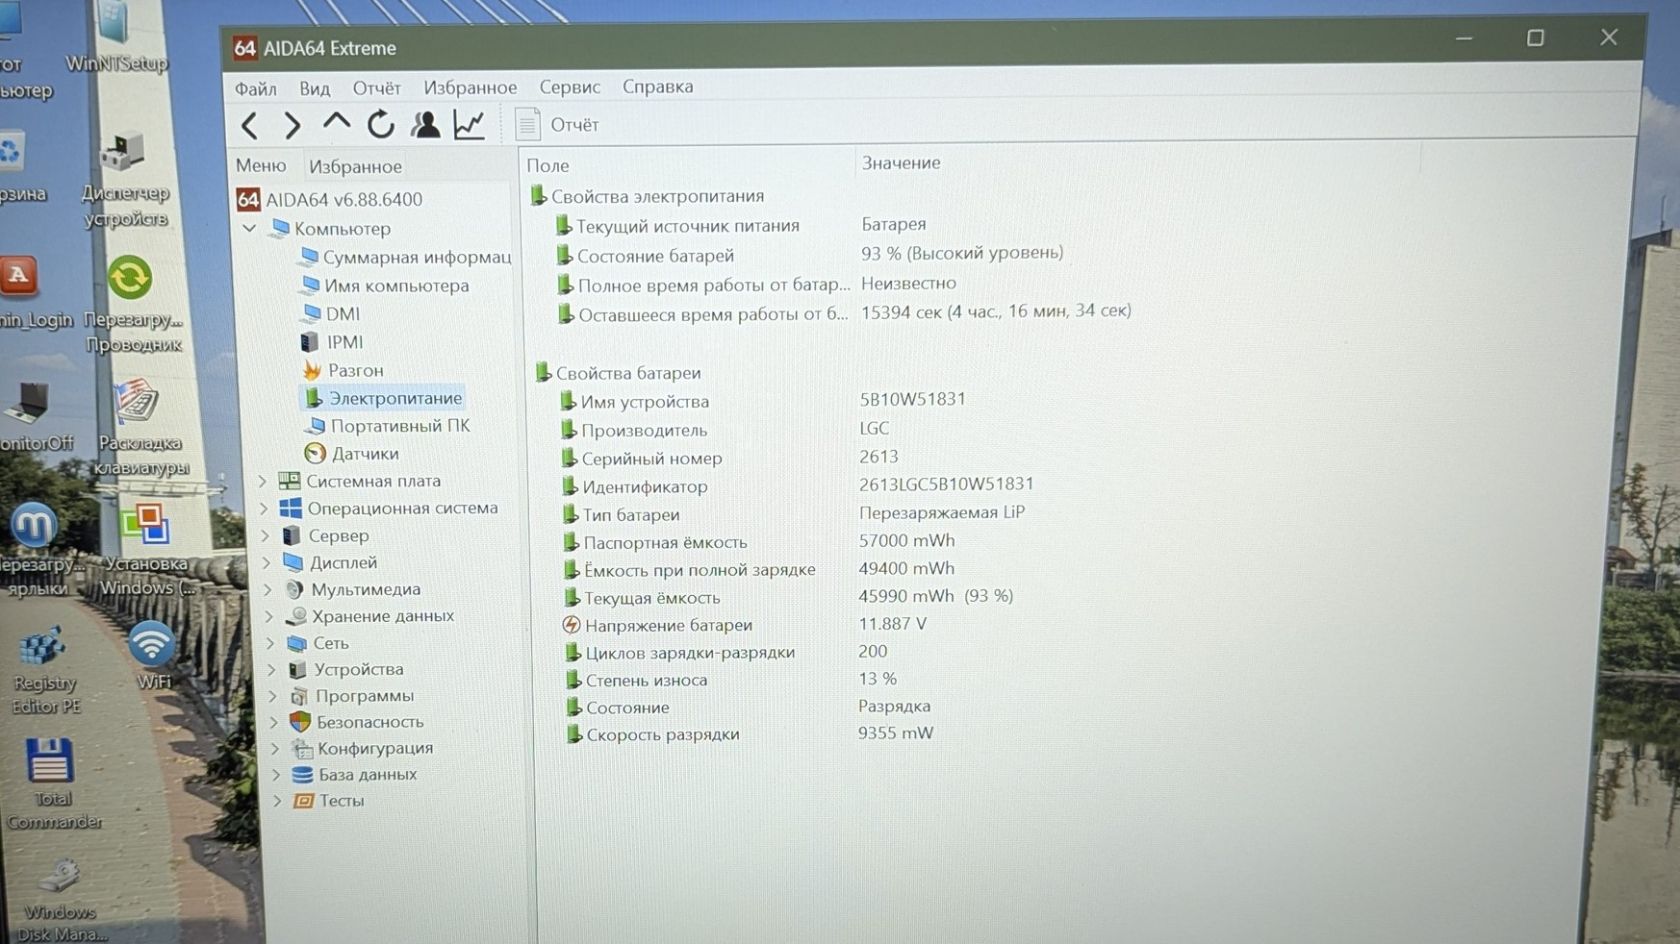Click the Back navigation arrow
The image size is (1680, 944).
[250, 125]
